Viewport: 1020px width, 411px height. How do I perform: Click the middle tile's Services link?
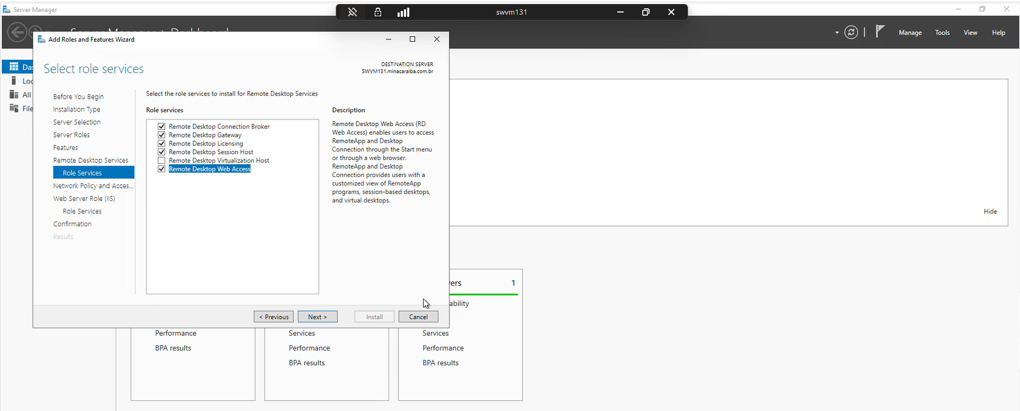pos(302,333)
